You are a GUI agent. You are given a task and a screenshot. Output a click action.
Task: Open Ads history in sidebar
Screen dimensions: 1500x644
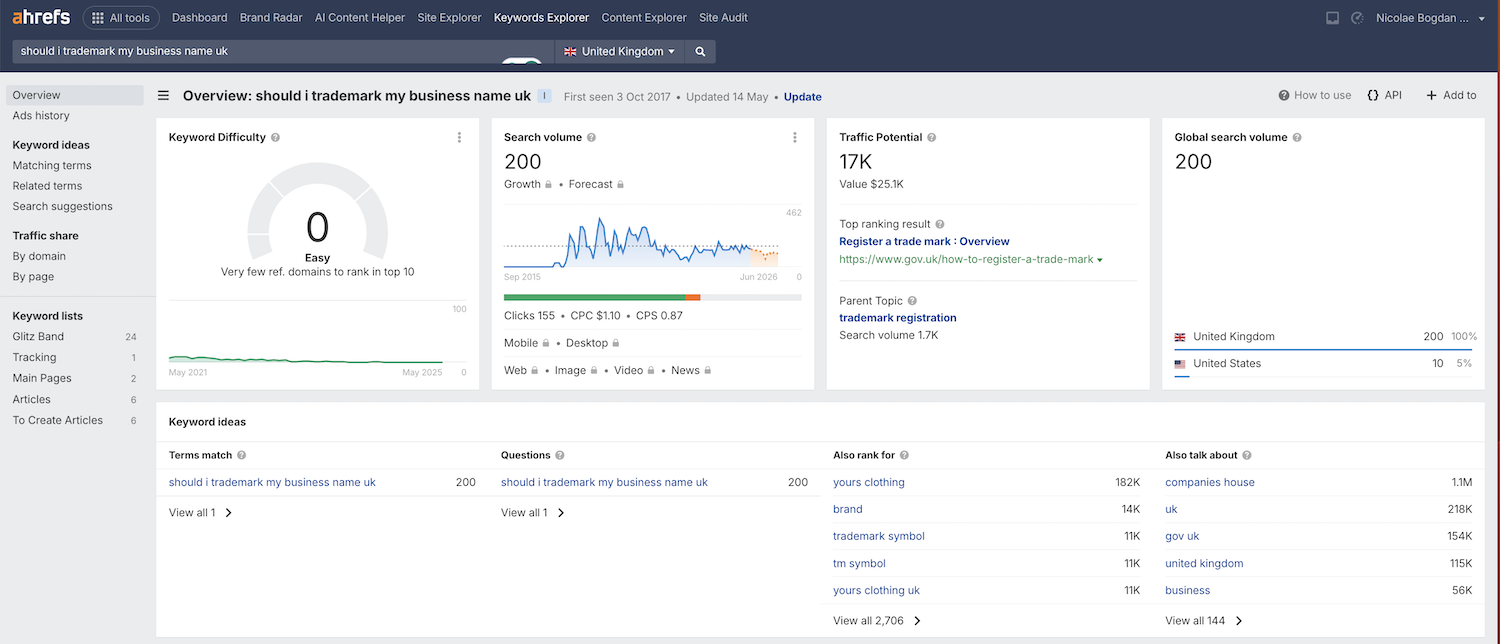coord(41,116)
